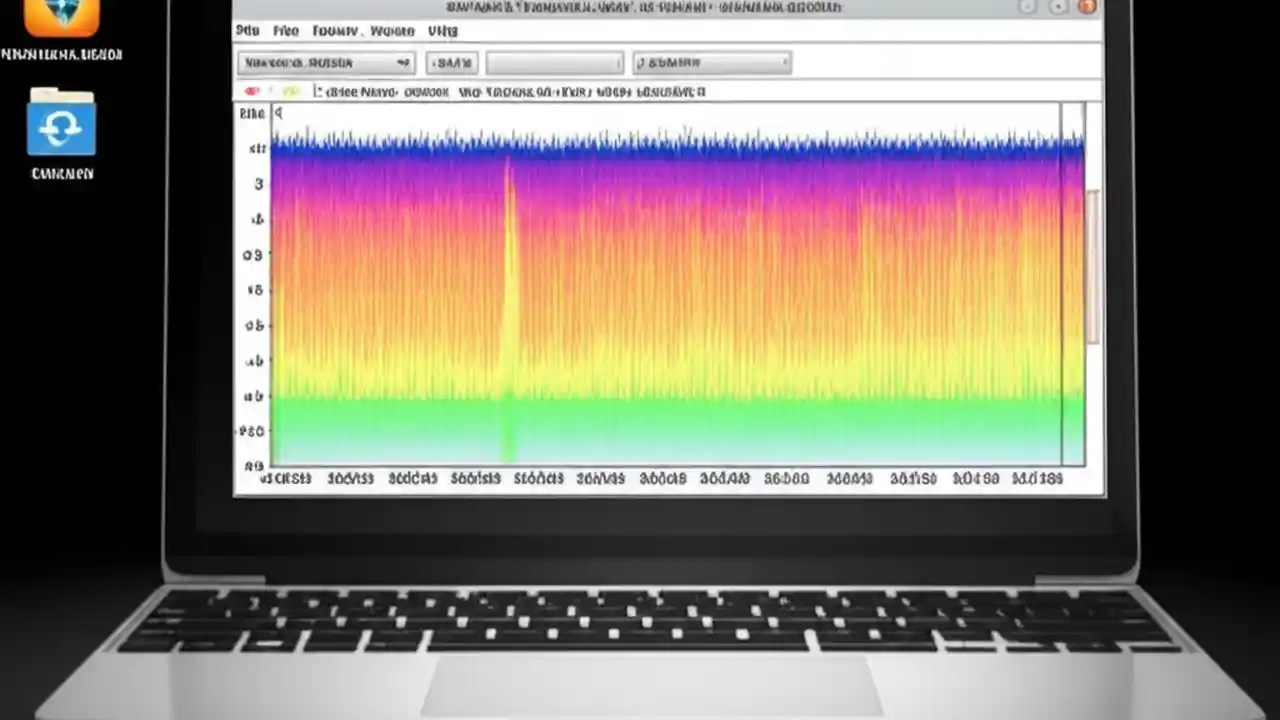Screen dimensions: 1280x720
Task: Open the blue sync folder on the desktop
Action: click(x=62, y=125)
